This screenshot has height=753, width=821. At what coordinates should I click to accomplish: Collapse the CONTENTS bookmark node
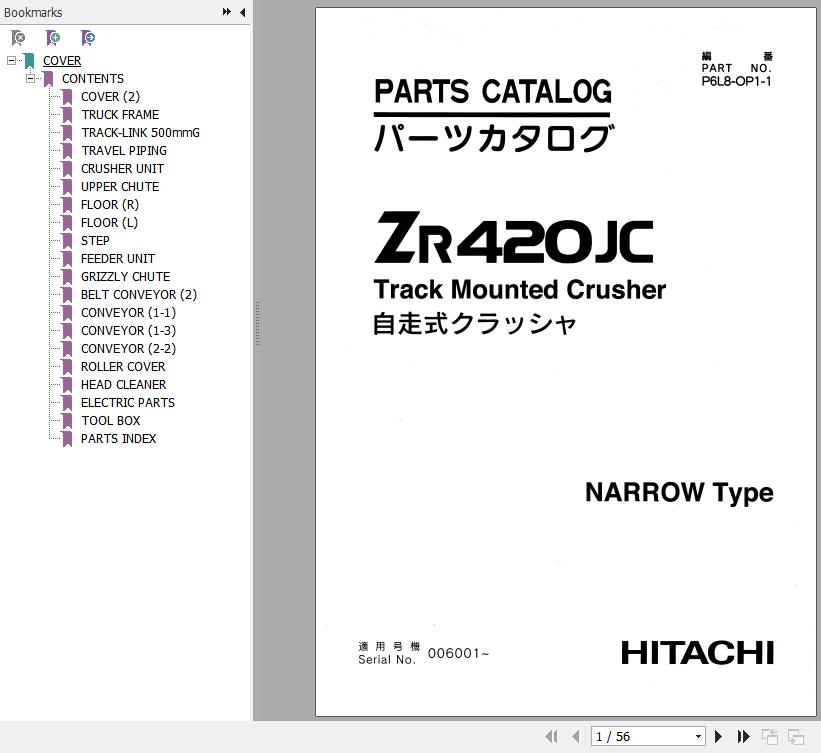click(30, 79)
